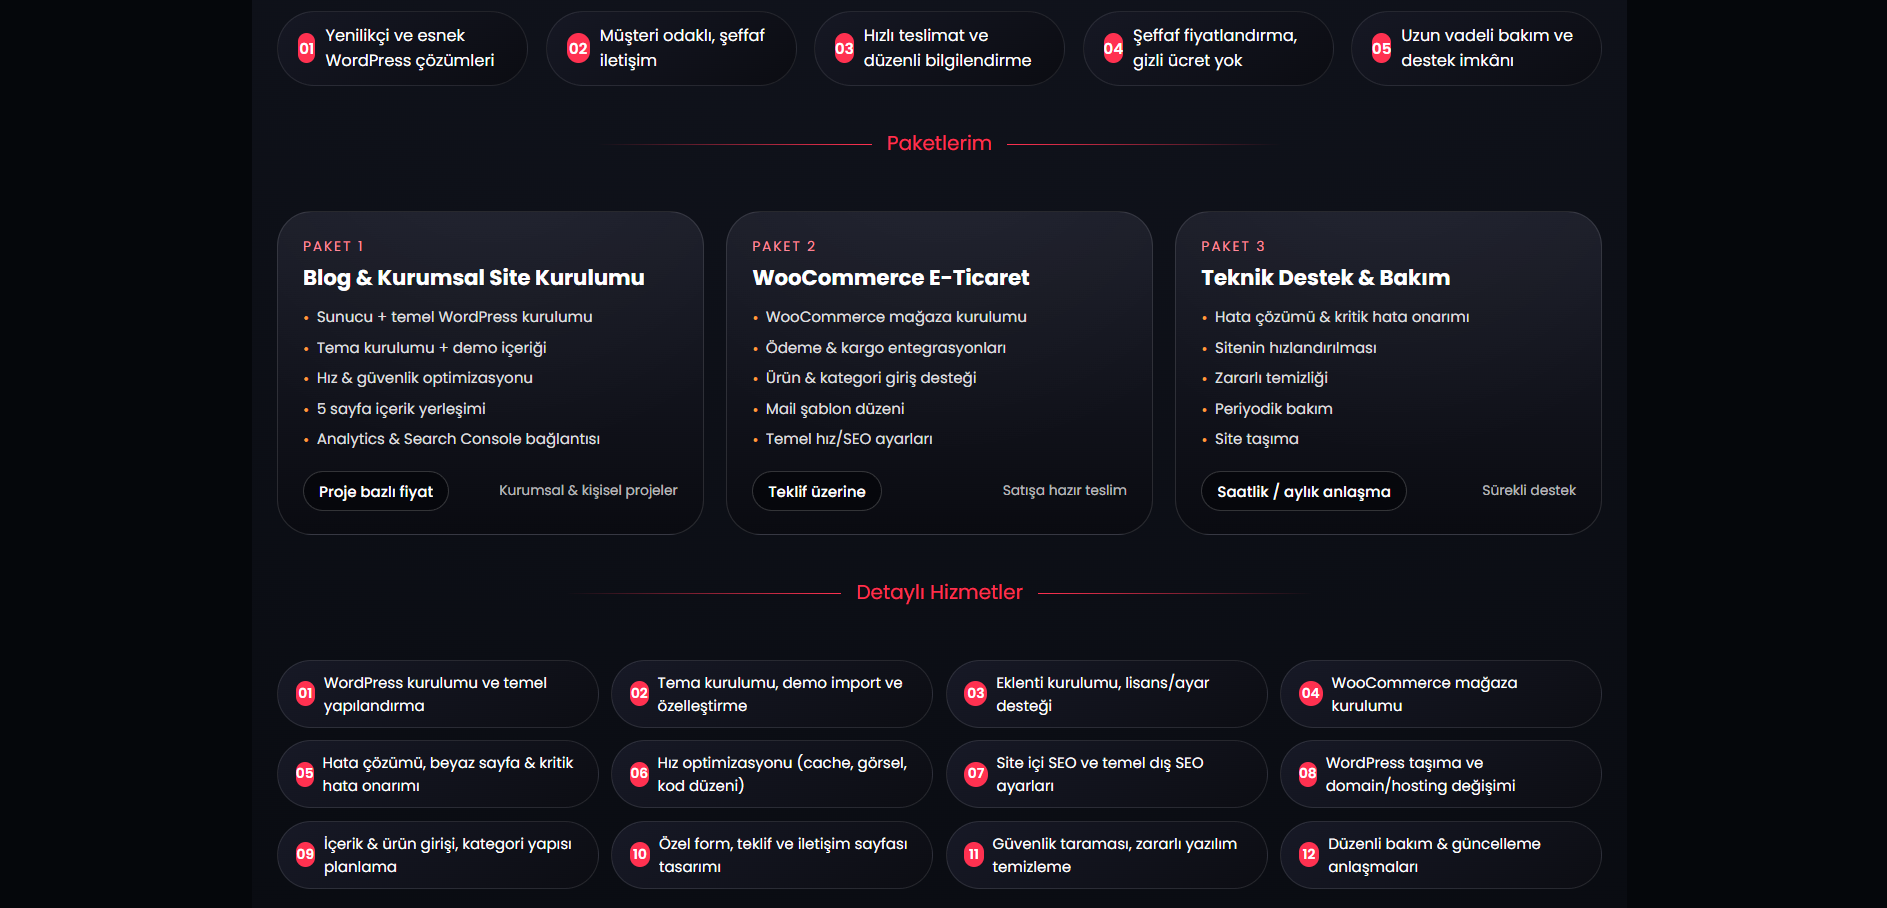Click the 'Güvenlik taraması, zararlı yazılım temizleme' item
Screen dimensions: 1887x908
[x=1106, y=855]
